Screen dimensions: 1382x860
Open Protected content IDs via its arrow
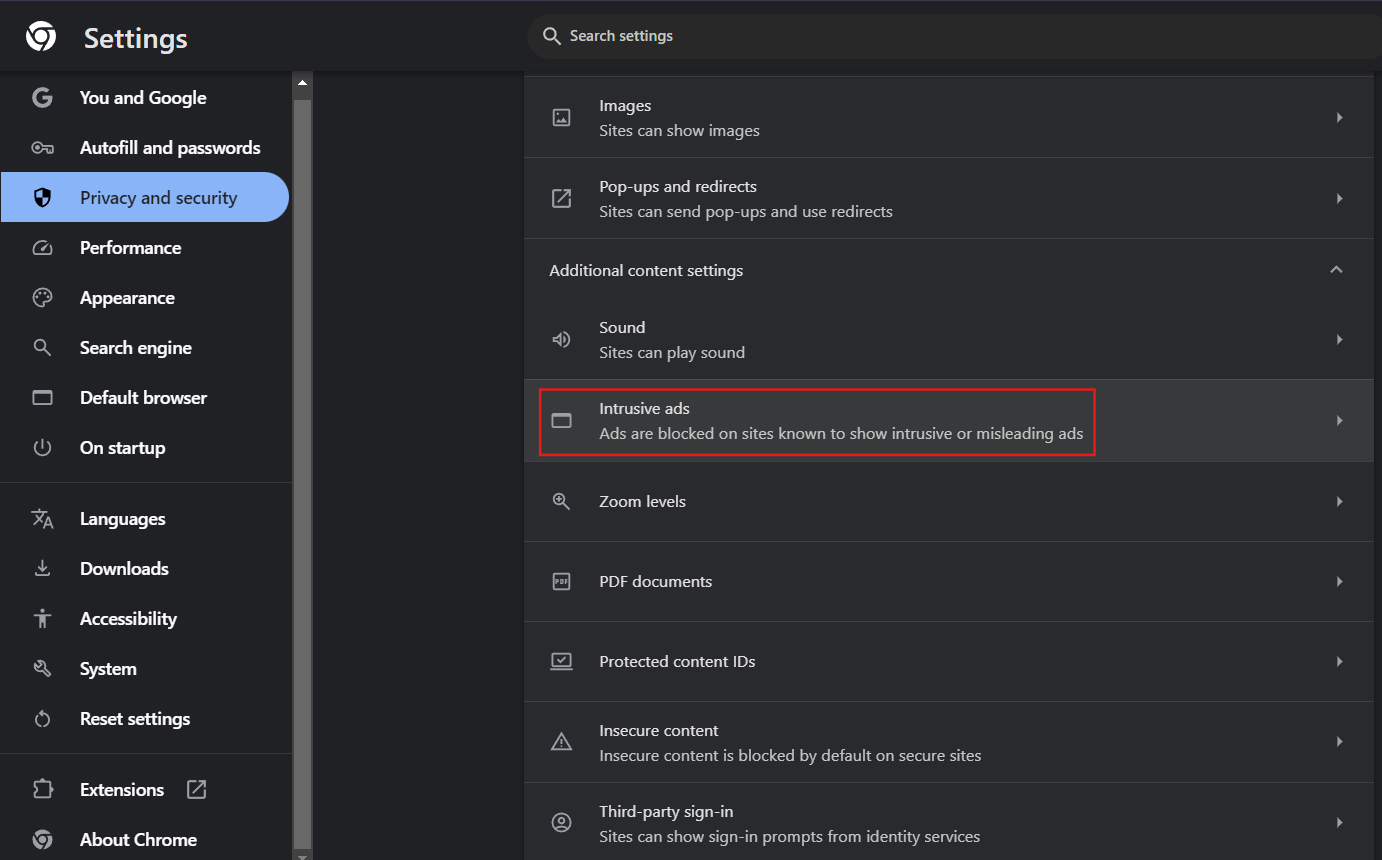[x=1339, y=662]
